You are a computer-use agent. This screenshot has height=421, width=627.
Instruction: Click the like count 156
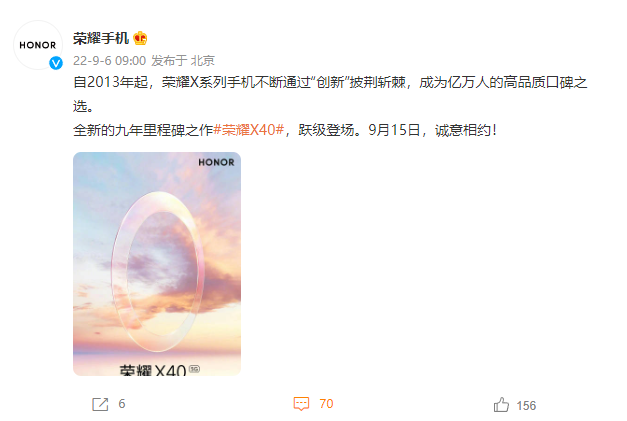526,406
